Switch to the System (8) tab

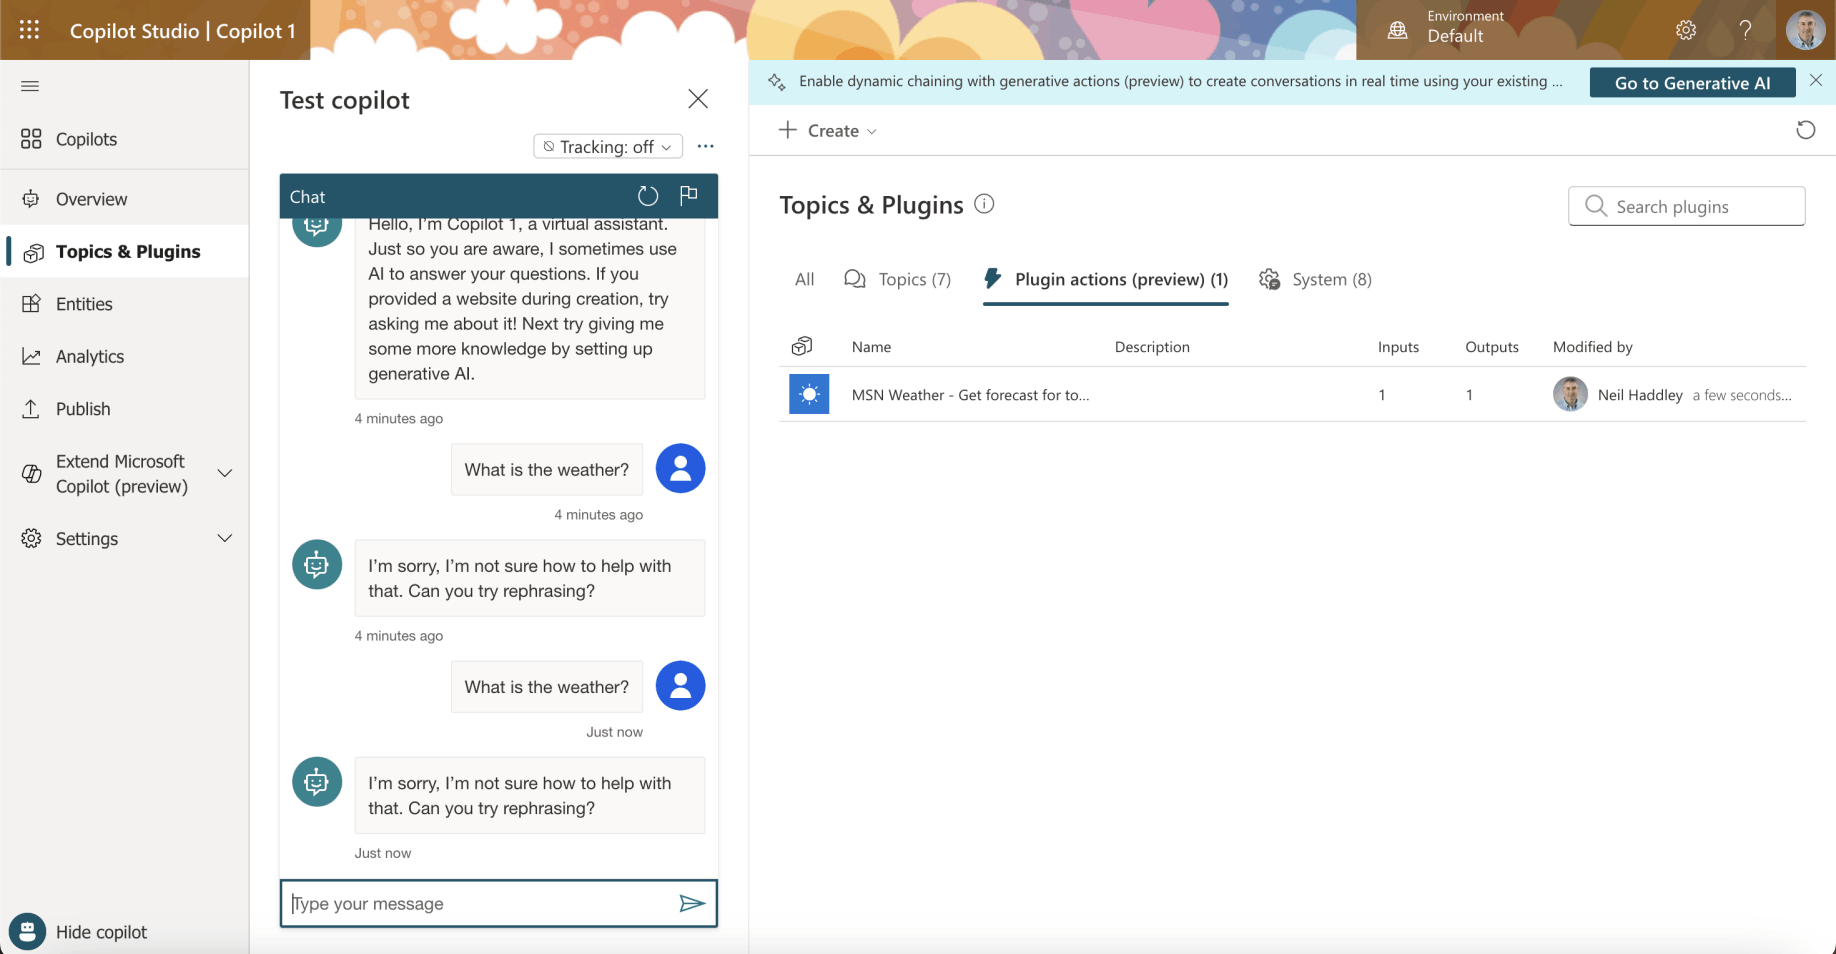coord(1316,280)
